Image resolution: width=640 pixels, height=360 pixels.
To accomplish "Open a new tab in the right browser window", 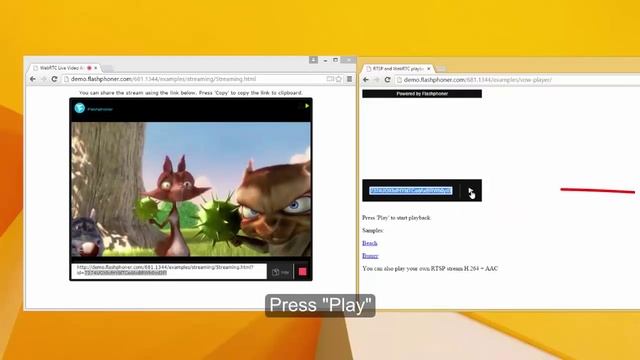I will [x=441, y=69].
